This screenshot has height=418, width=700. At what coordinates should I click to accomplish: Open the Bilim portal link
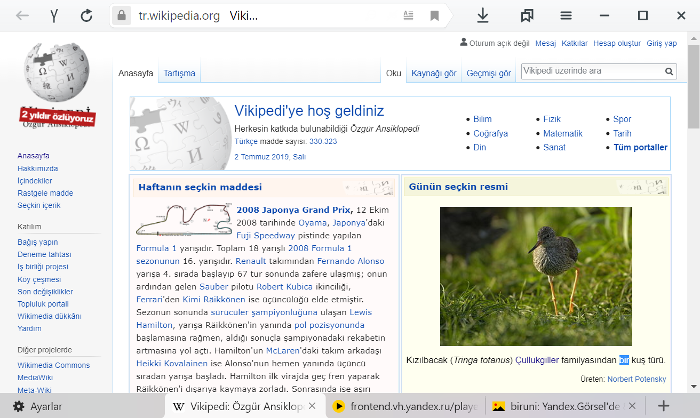pos(482,119)
